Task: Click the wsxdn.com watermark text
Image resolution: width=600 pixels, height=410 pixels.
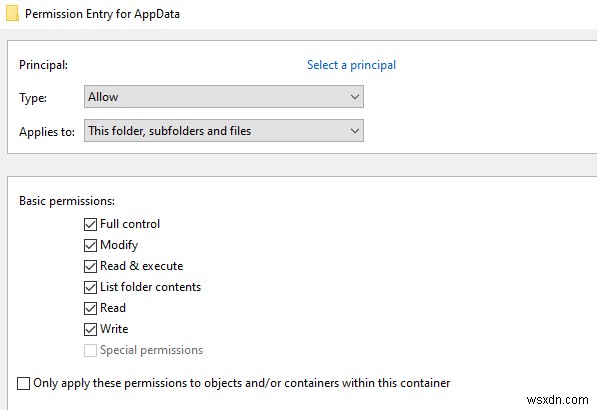Action: (565, 399)
